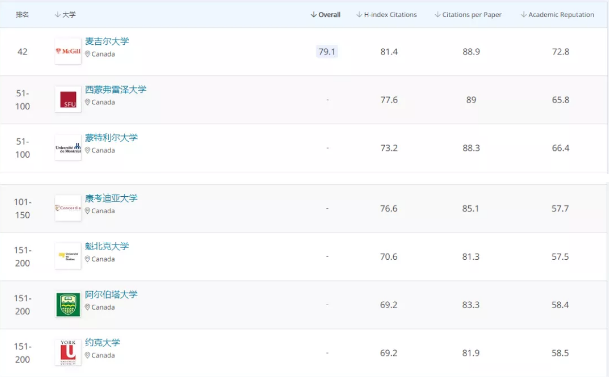Open 阿尔伯塔大学 university link

tap(111, 294)
